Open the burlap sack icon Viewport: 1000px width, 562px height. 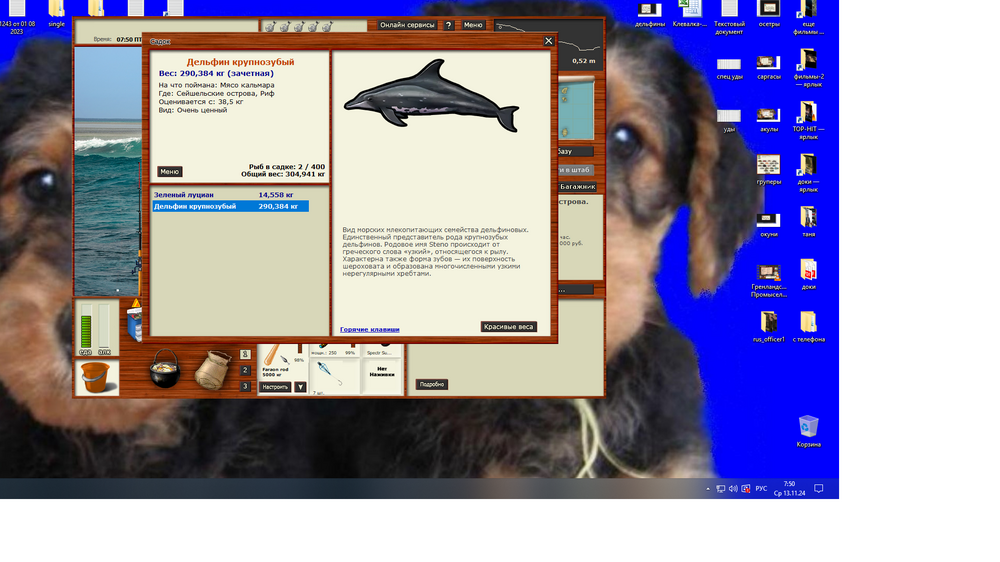[212, 370]
